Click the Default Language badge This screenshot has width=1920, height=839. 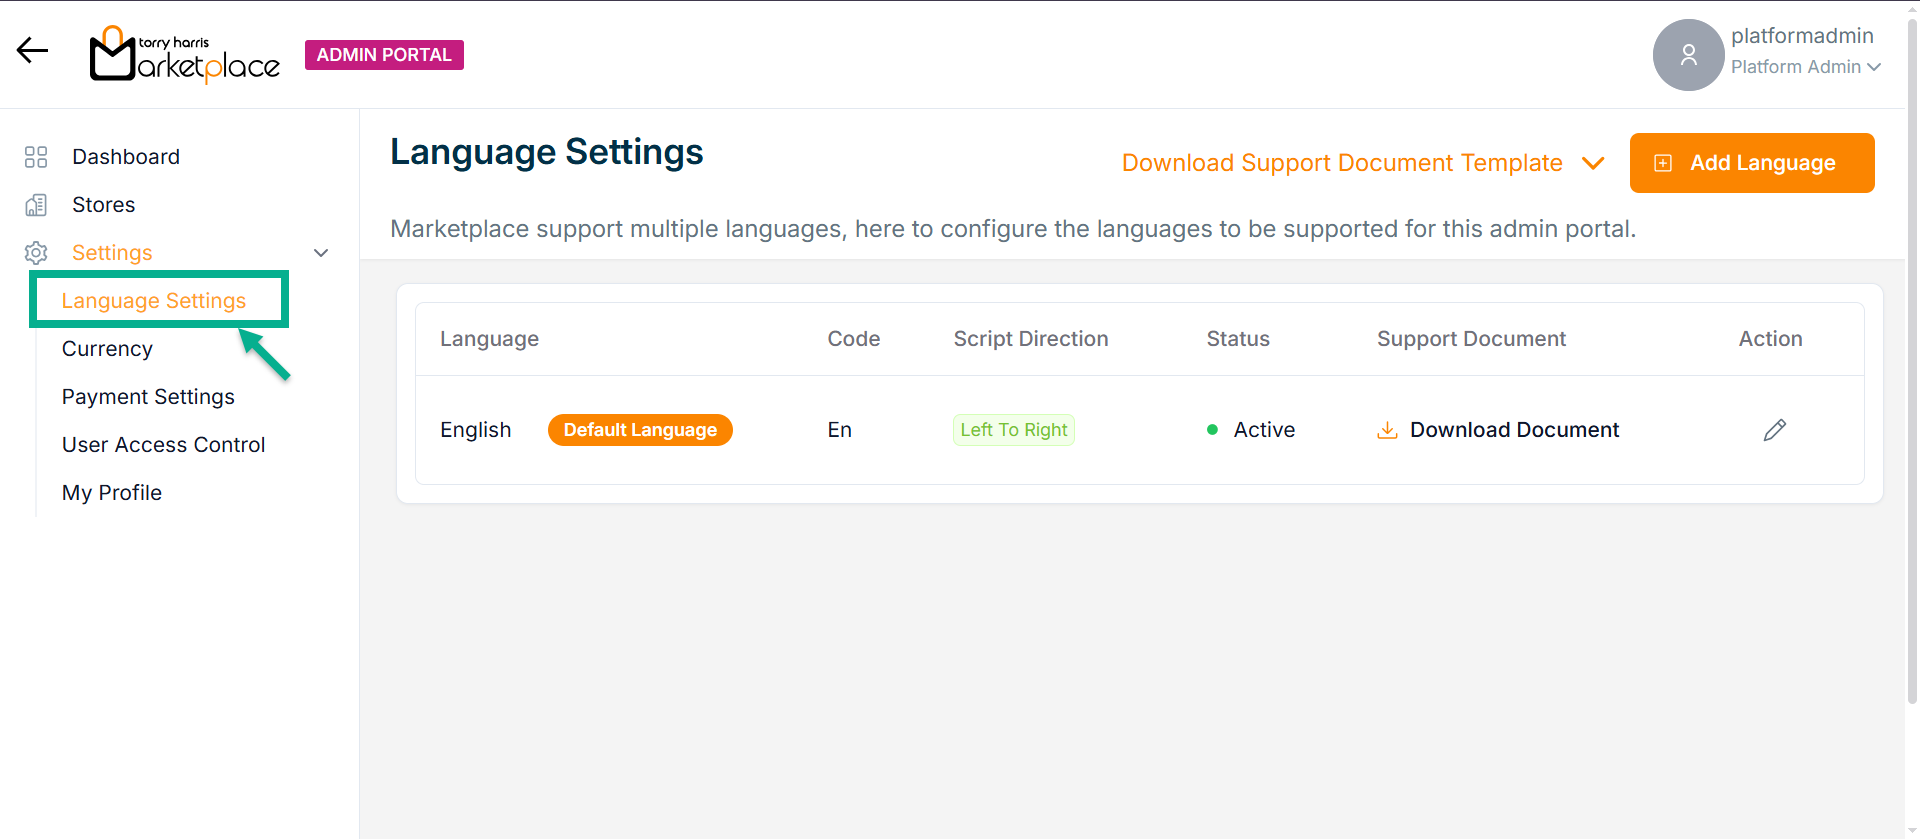[x=640, y=430]
